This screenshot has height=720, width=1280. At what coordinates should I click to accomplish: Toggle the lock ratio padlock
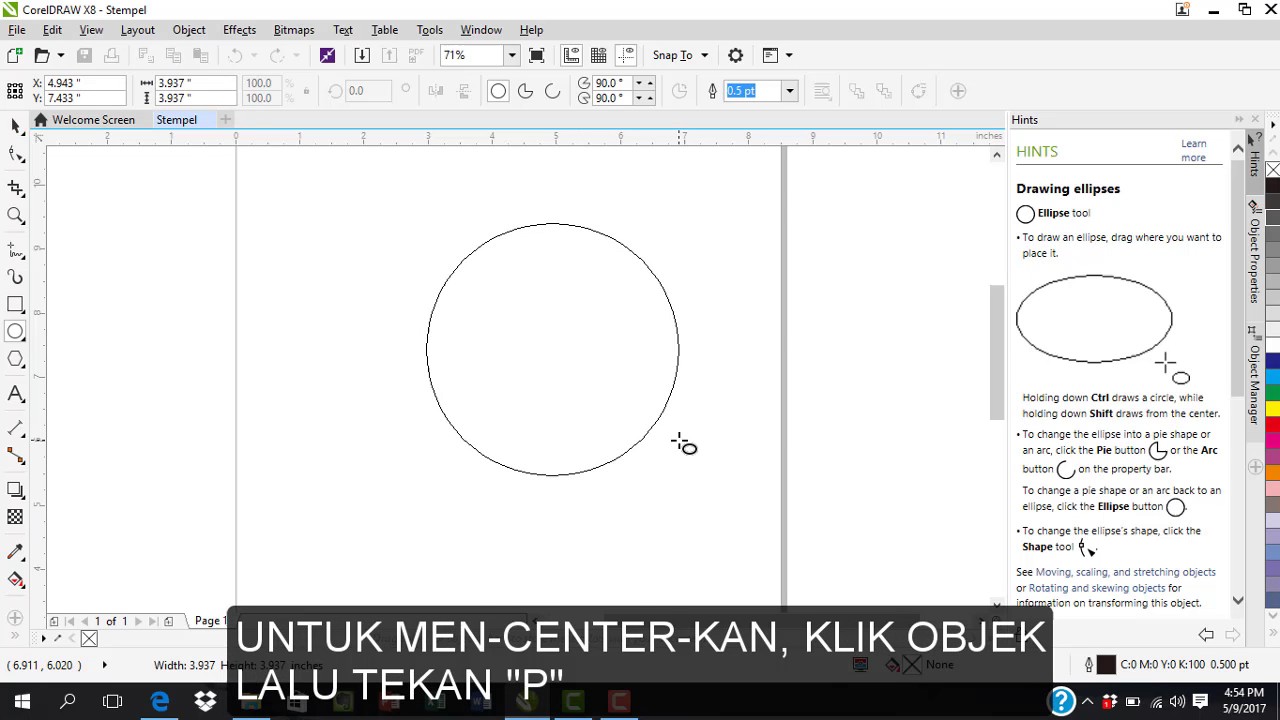point(306,91)
